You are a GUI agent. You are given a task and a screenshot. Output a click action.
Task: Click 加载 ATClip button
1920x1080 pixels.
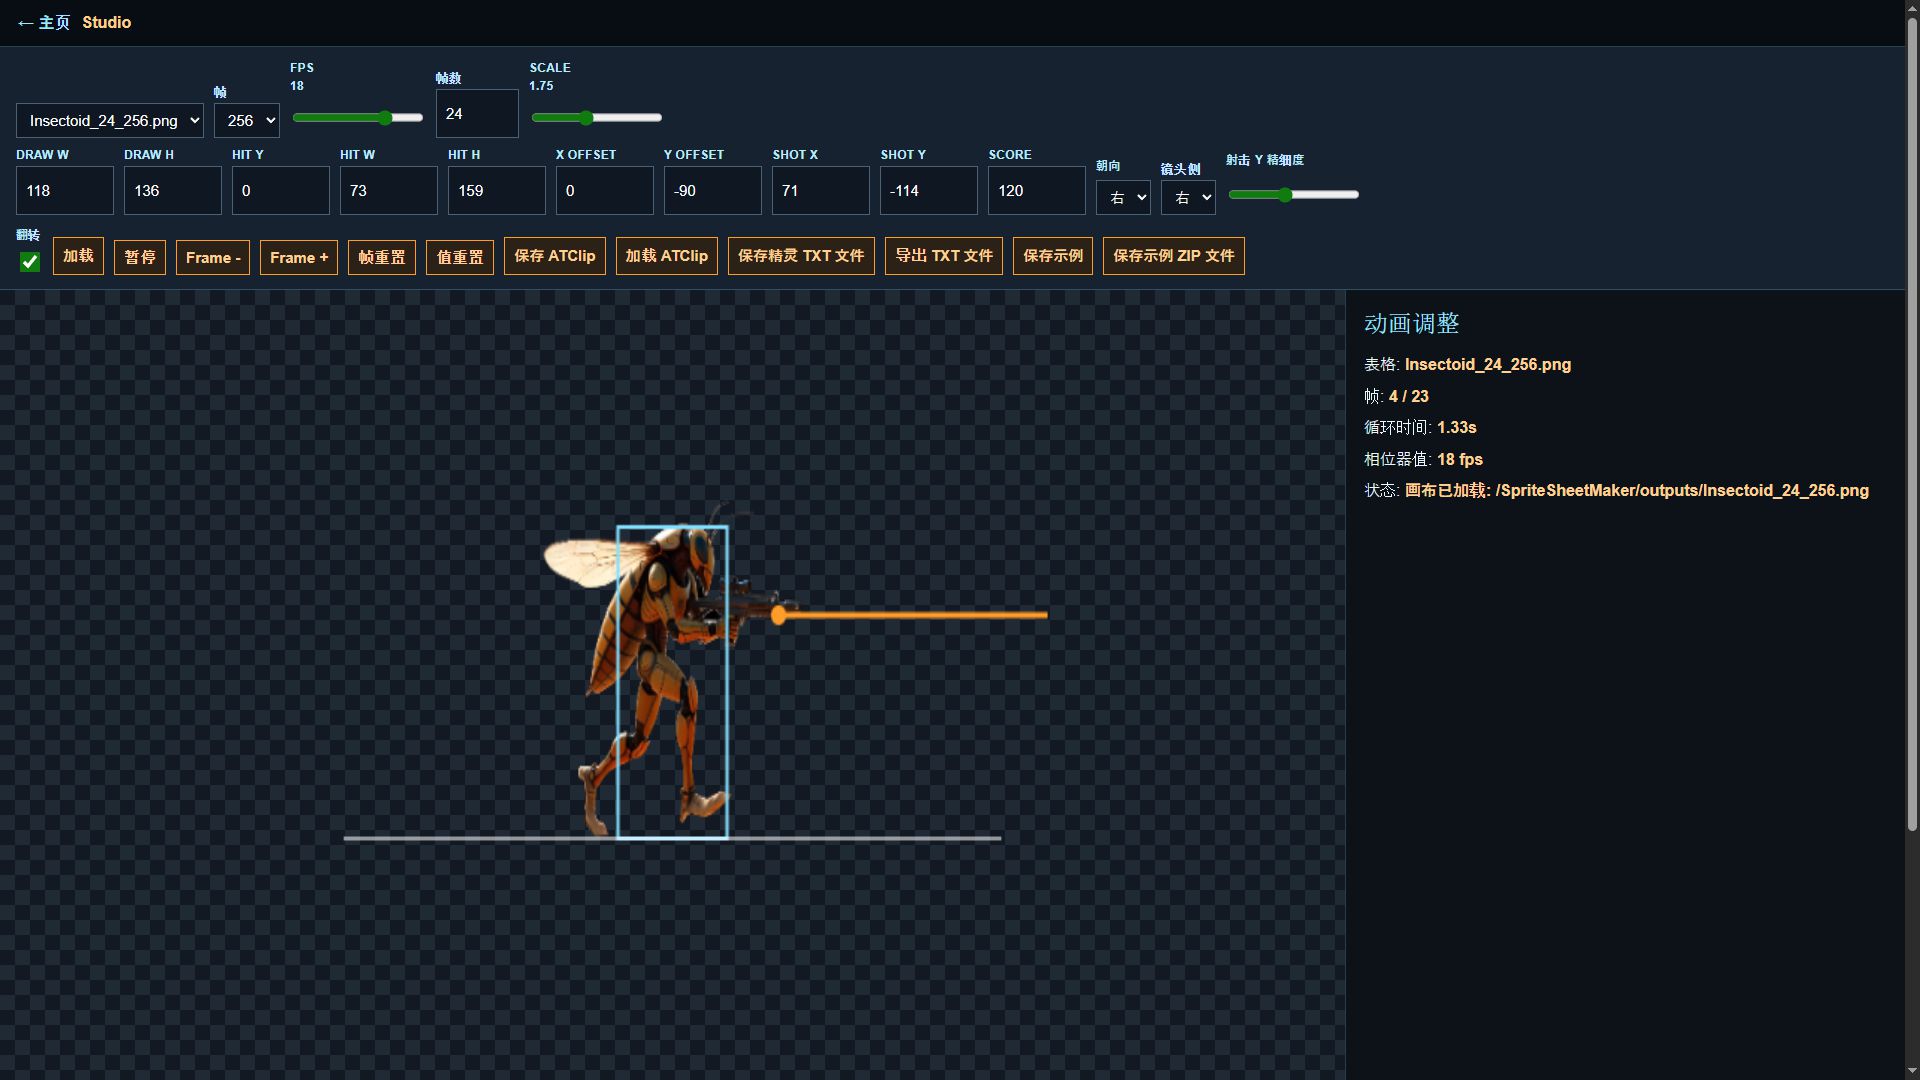[667, 256]
